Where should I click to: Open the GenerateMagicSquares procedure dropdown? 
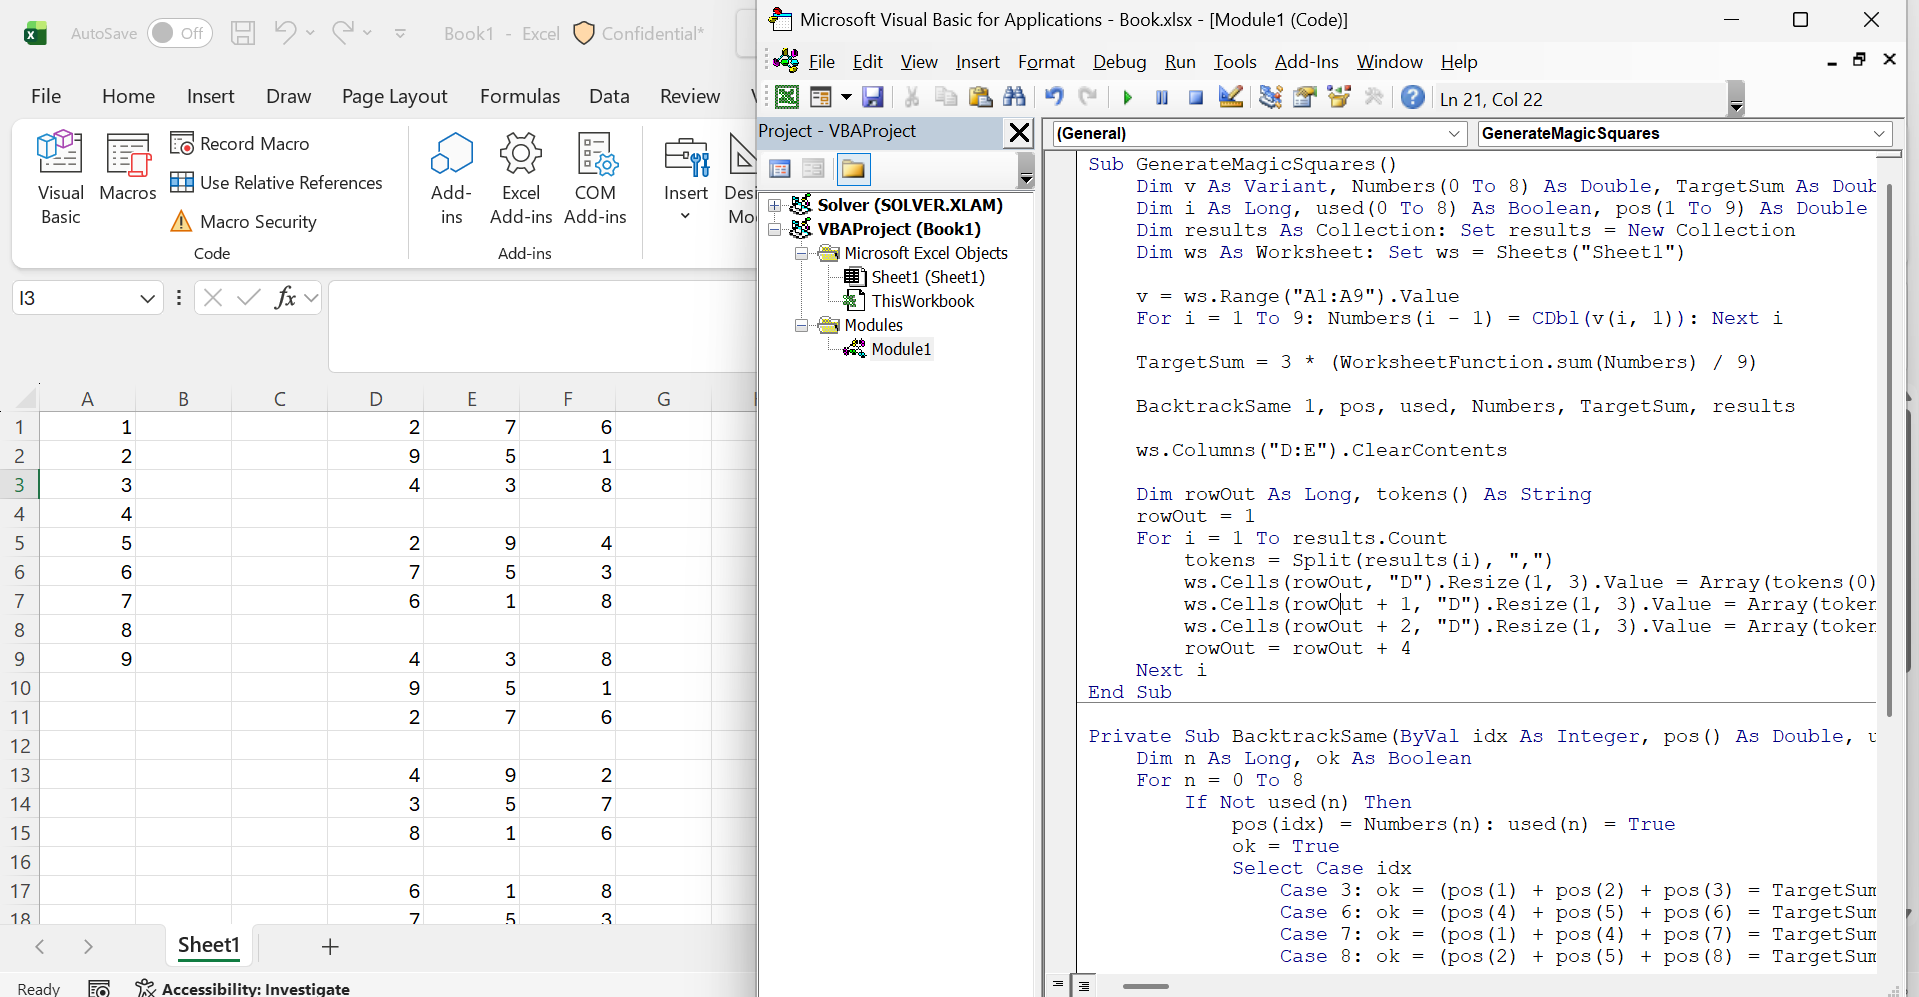tap(1879, 134)
